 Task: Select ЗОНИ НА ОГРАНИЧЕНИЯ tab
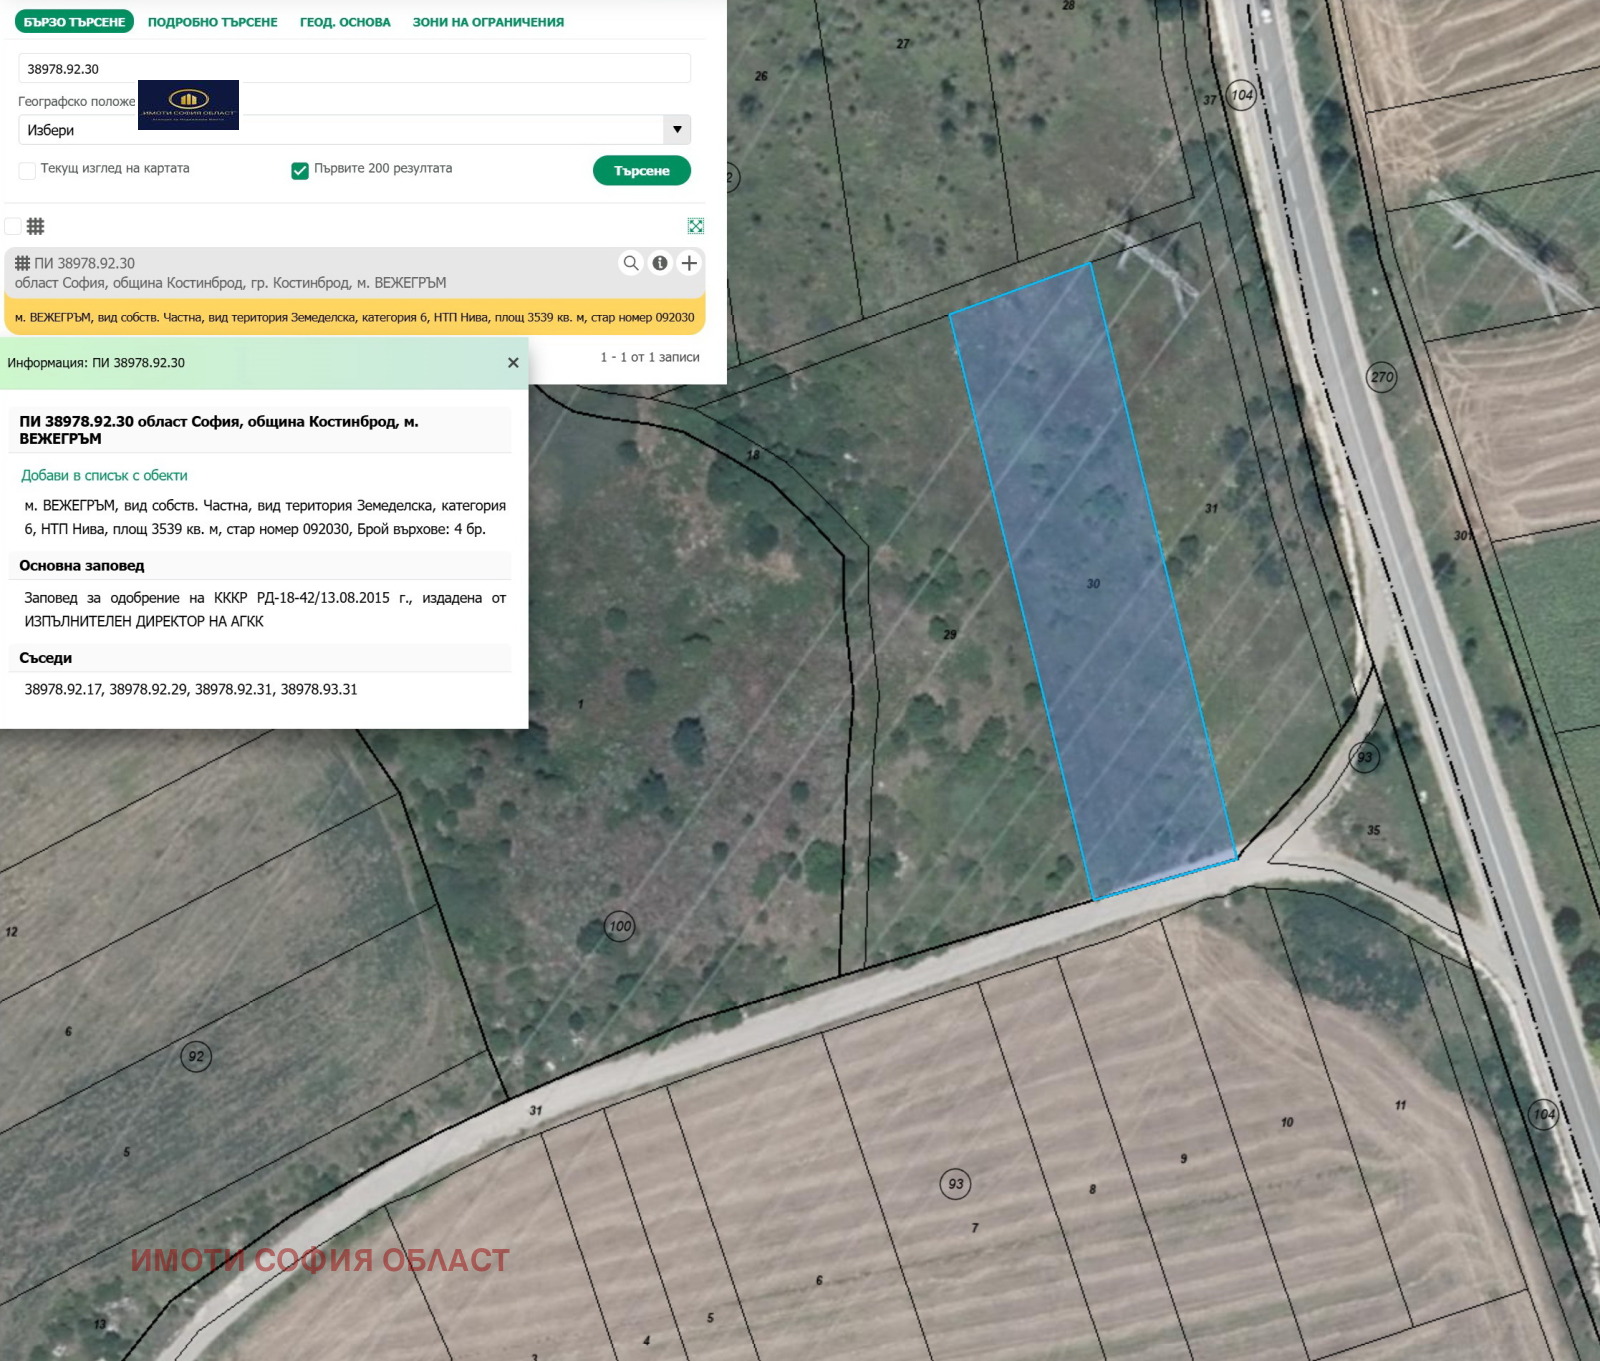[488, 22]
